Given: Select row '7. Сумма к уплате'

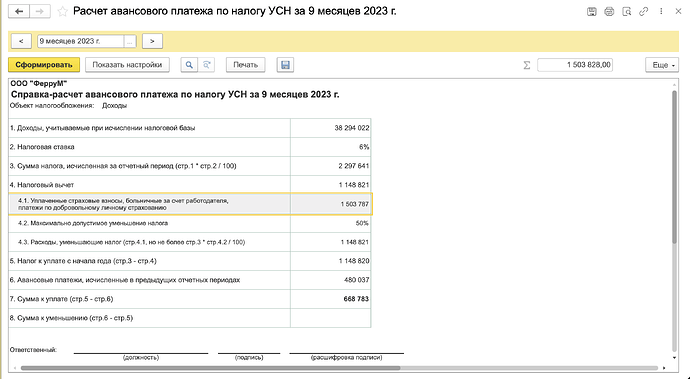Looking at the screenshot, I should pyautogui.click(x=190, y=299).
